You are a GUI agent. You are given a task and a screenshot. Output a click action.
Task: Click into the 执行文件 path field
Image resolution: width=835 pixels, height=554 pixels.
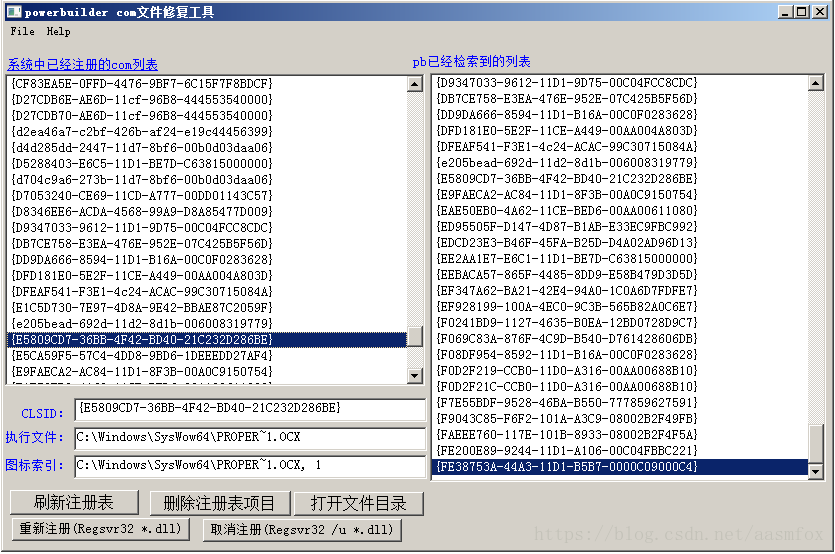pos(250,437)
